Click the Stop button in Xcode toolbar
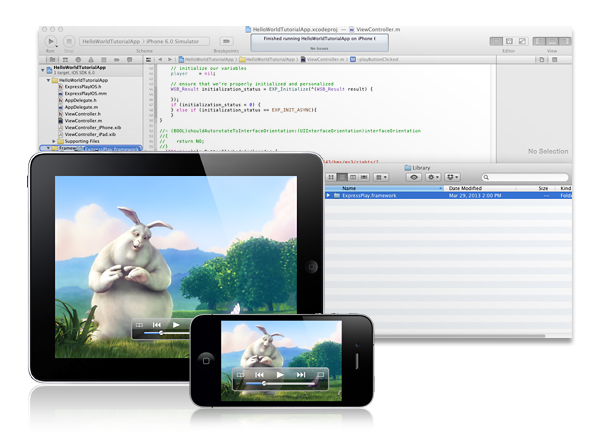This screenshot has height=446, width=598. pyautogui.click(x=69, y=41)
